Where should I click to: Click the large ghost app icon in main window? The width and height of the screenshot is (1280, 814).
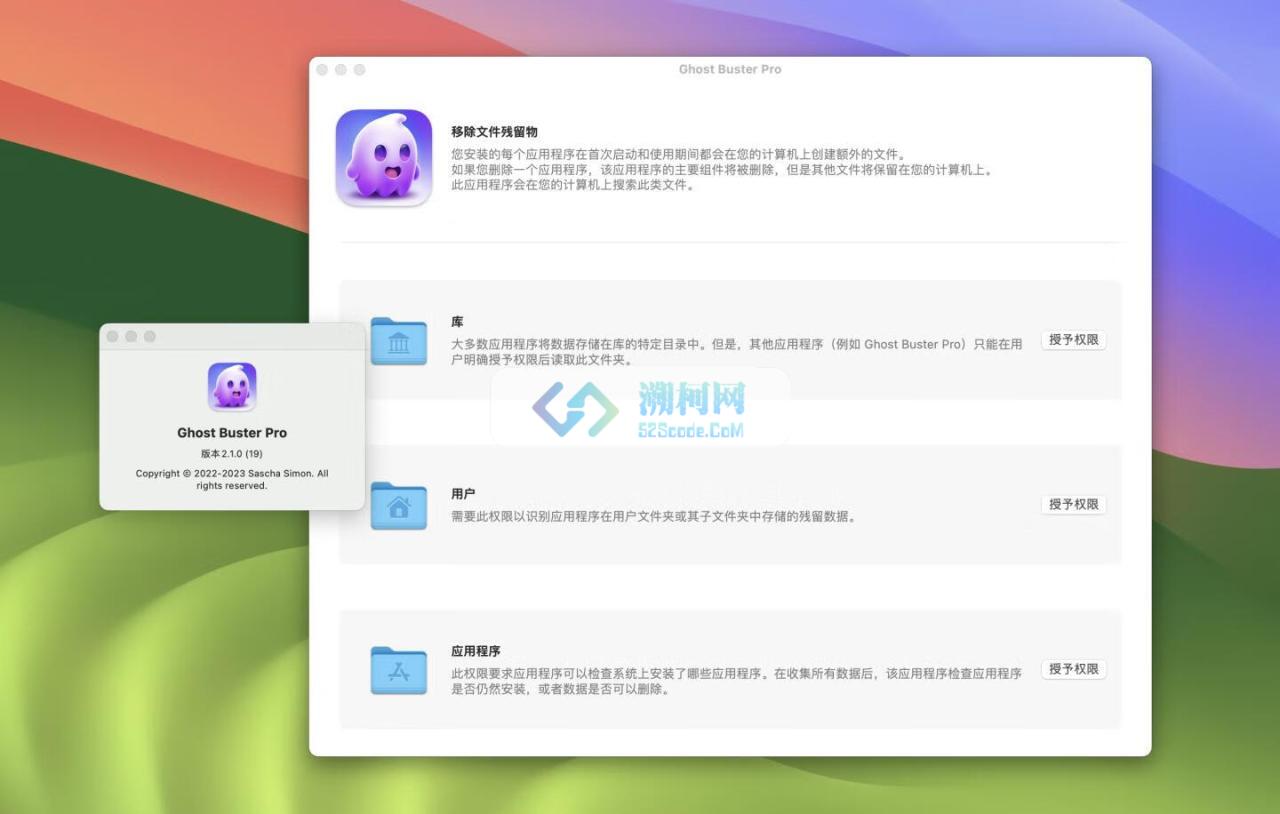[384, 158]
